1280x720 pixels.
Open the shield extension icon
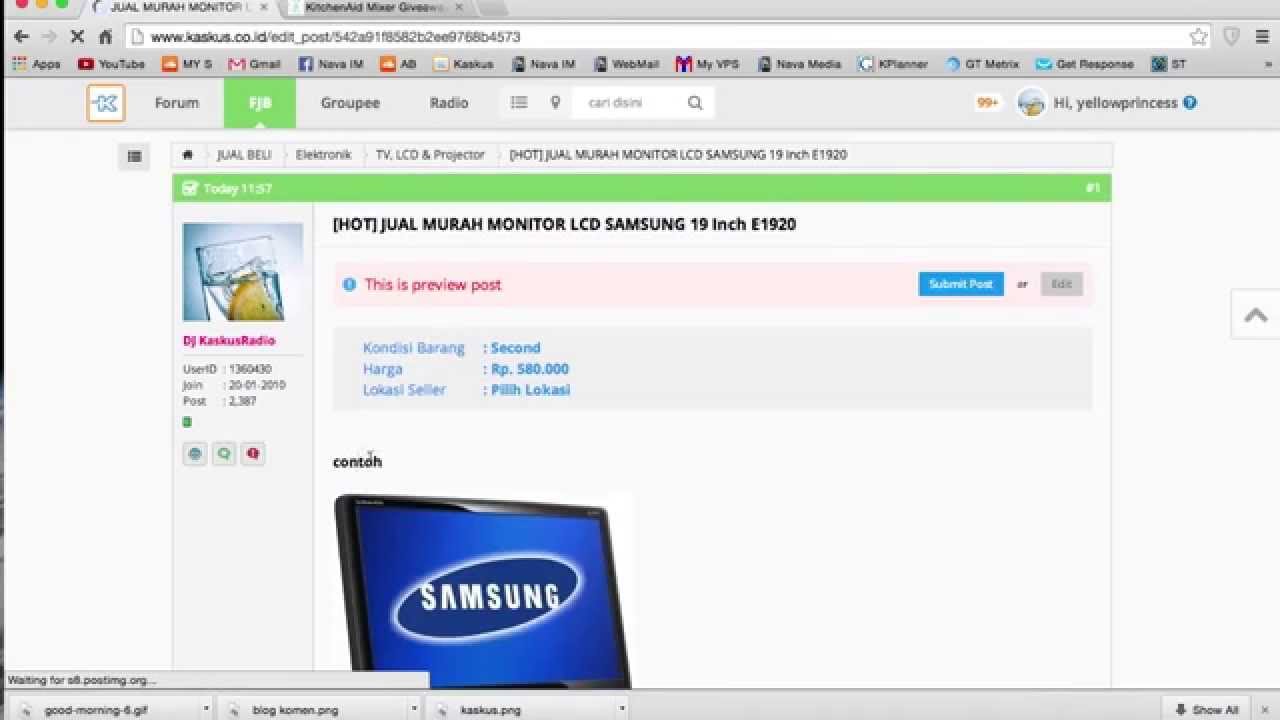click(1232, 37)
